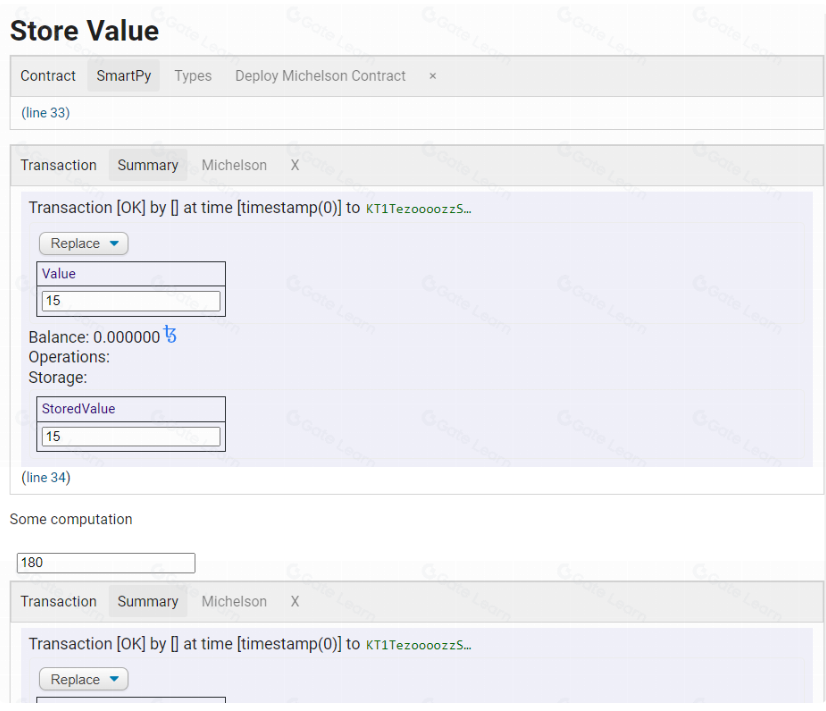The height and width of the screenshot is (711, 826).
Task: Close first transaction panel with X
Action: click(x=294, y=165)
